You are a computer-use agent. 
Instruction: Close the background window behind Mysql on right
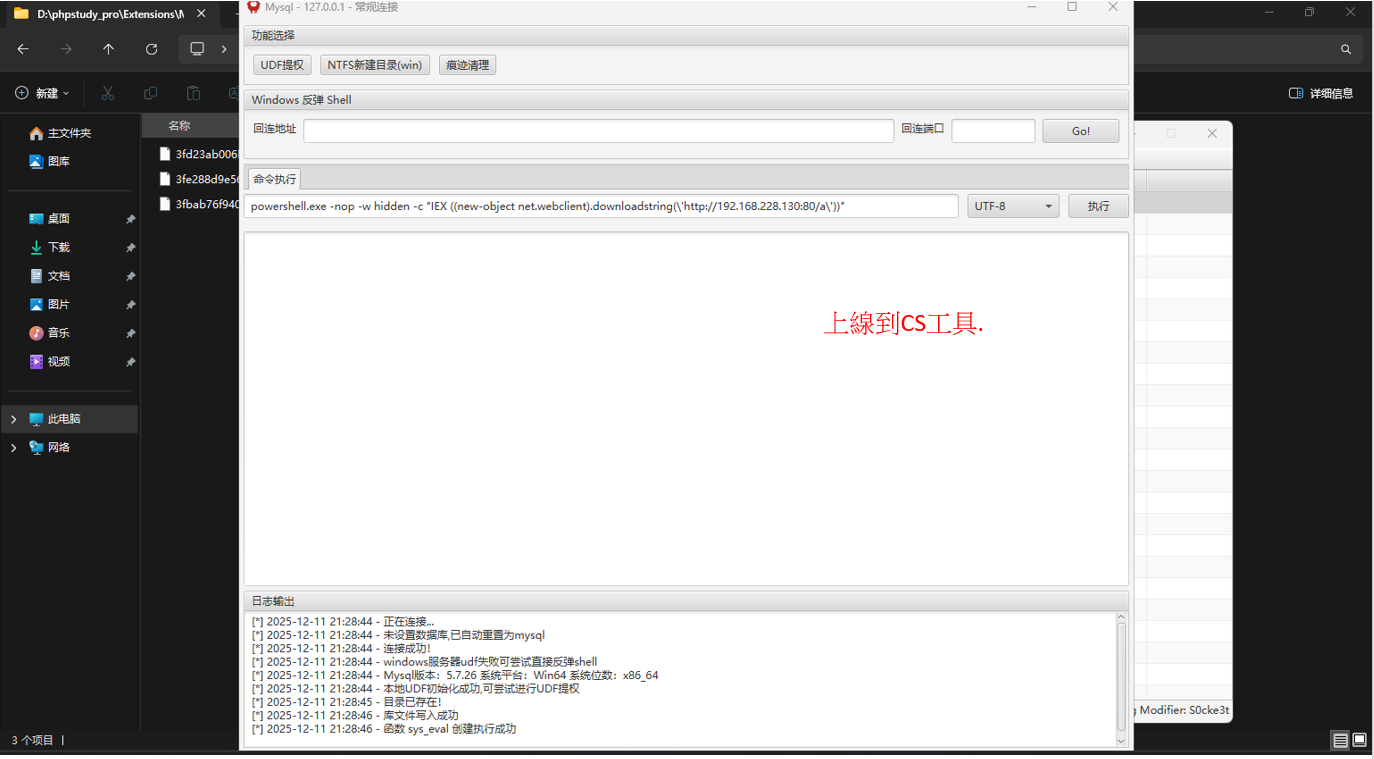[1212, 133]
